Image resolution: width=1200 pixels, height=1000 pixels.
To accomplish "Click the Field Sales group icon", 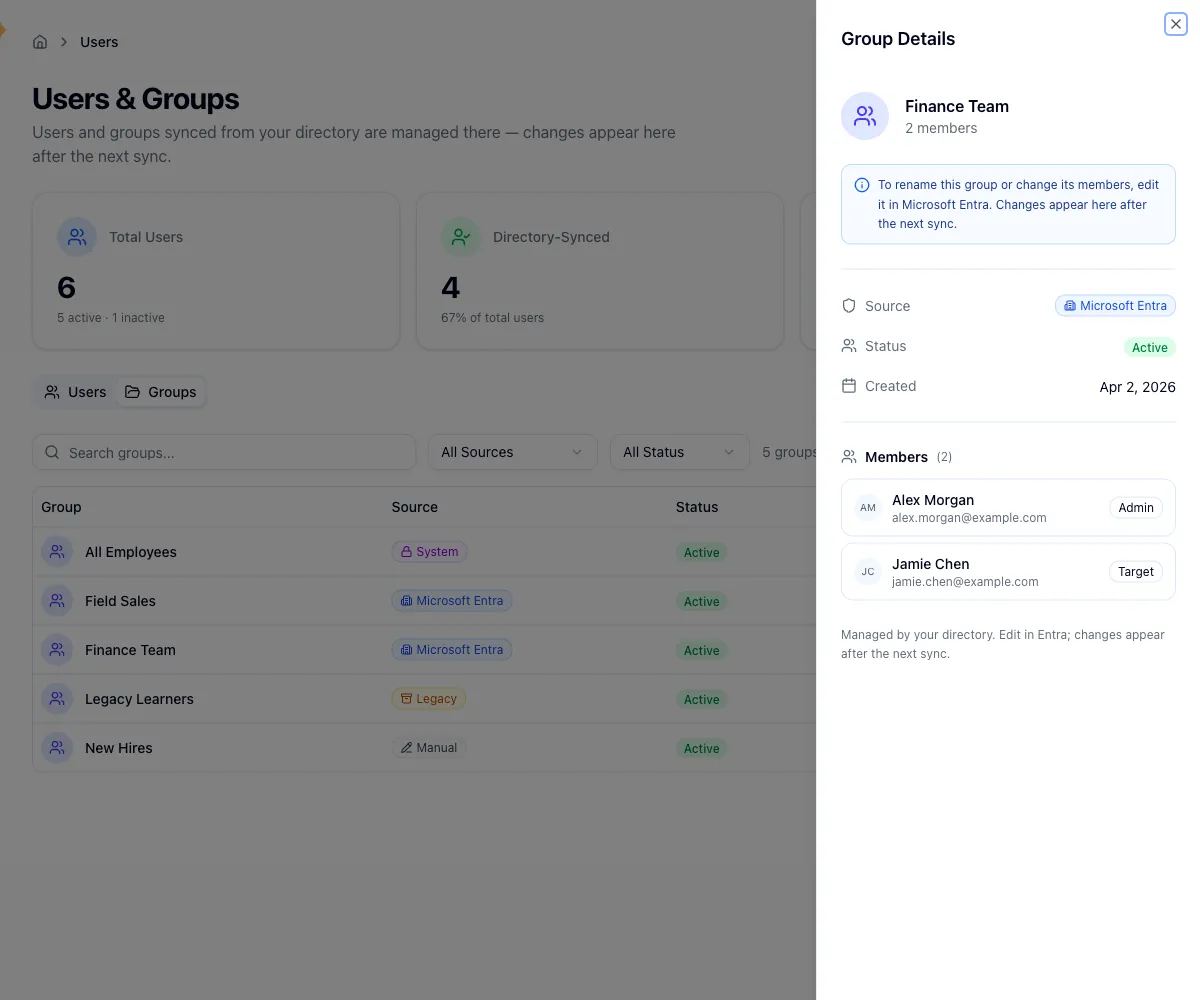I will 57,601.
